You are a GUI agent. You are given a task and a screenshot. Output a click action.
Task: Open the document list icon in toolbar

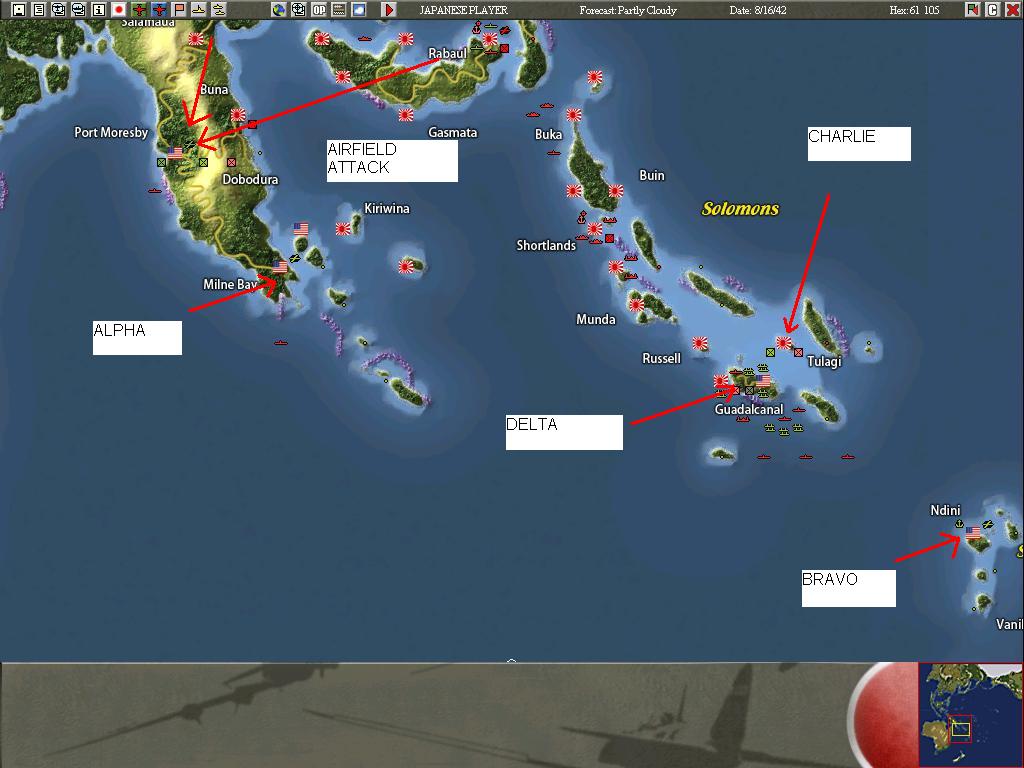pos(39,10)
